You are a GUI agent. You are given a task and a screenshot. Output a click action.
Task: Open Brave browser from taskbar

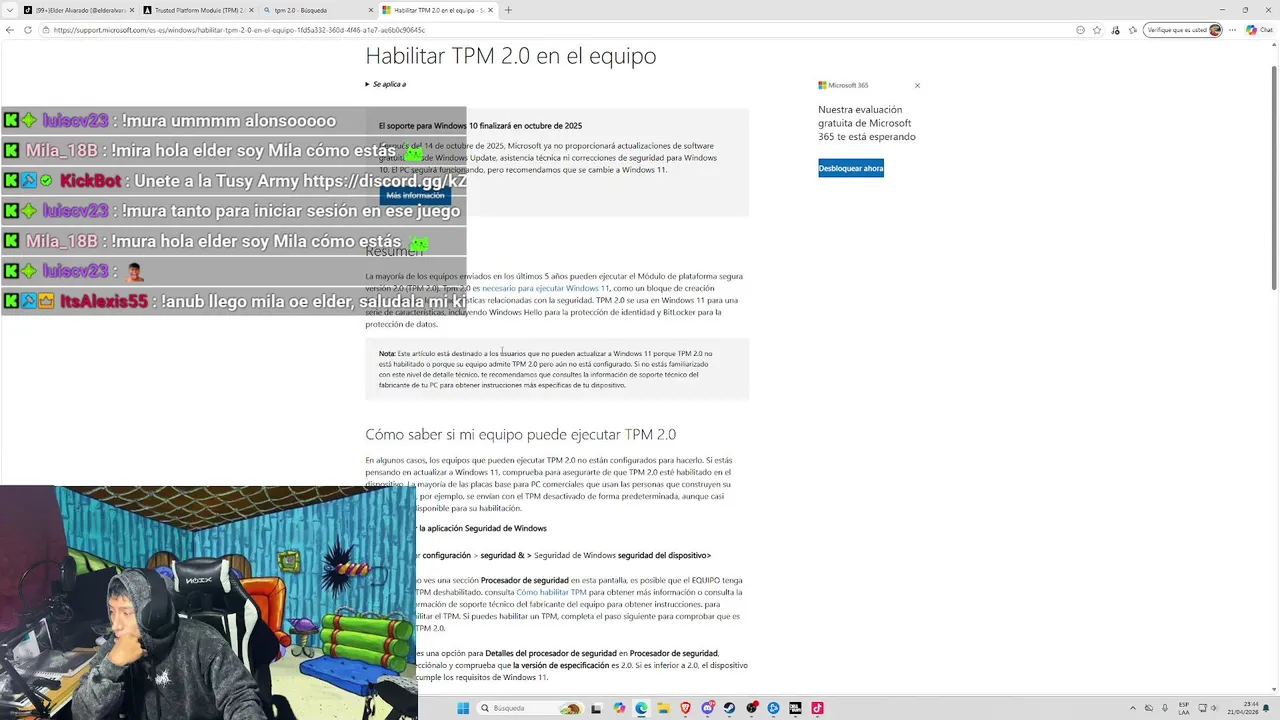click(685, 708)
